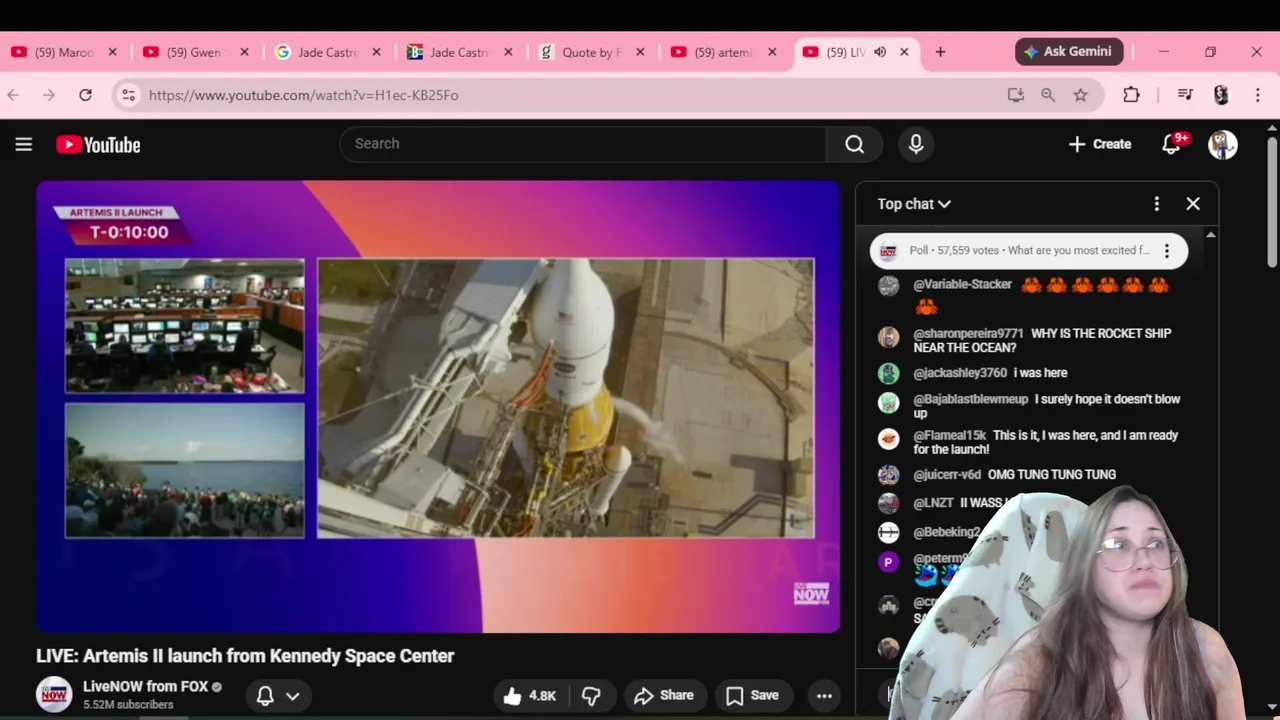Click the @Flameal15k username in chat
Image resolution: width=1280 pixels, height=720 pixels.
950,436
